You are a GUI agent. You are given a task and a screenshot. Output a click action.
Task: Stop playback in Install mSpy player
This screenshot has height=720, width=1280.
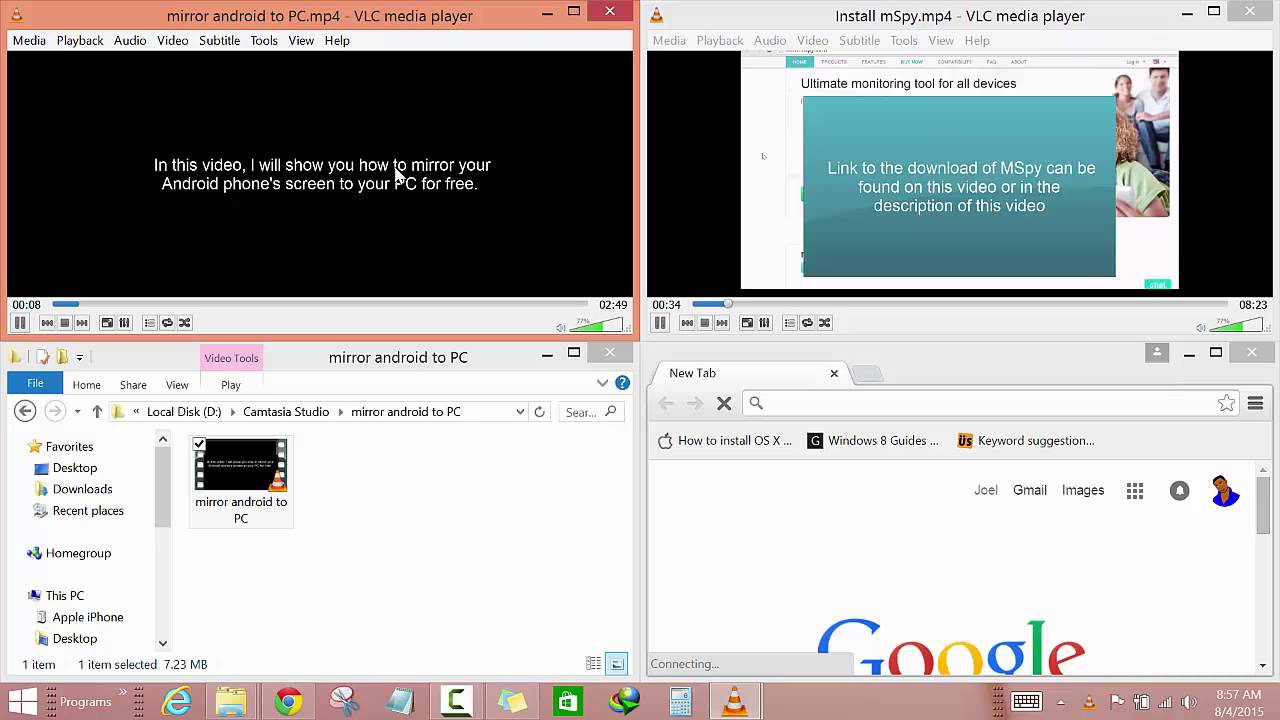(x=704, y=323)
